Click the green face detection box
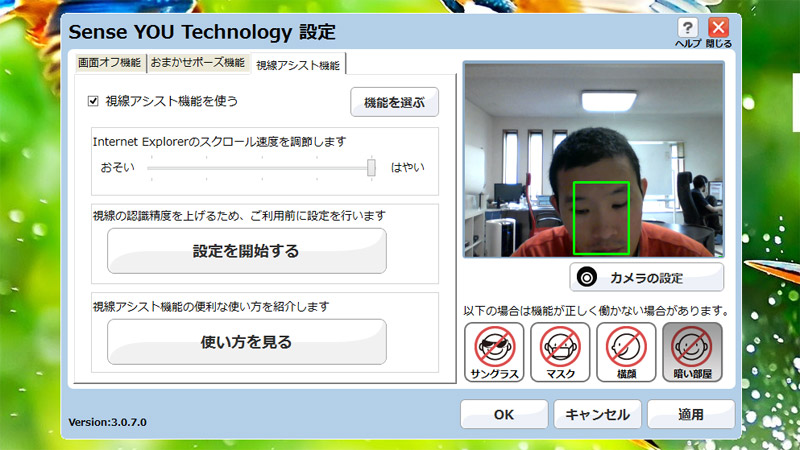Image resolution: width=800 pixels, height=450 pixels. (601, 218)
